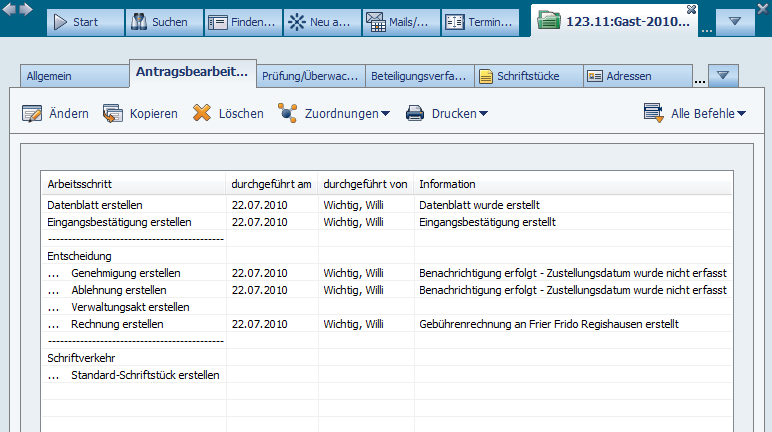Click the red X Löschen icon
This screenshot has height=432, width=772.
pyautogui.click(x=202, y=114)
